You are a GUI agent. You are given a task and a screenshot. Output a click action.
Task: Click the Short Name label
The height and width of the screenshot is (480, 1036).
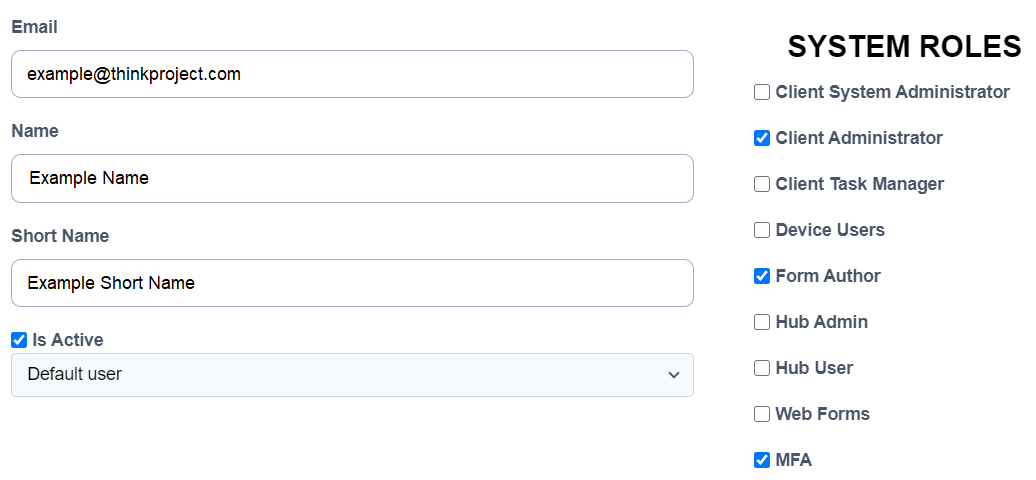coord(60,236)
